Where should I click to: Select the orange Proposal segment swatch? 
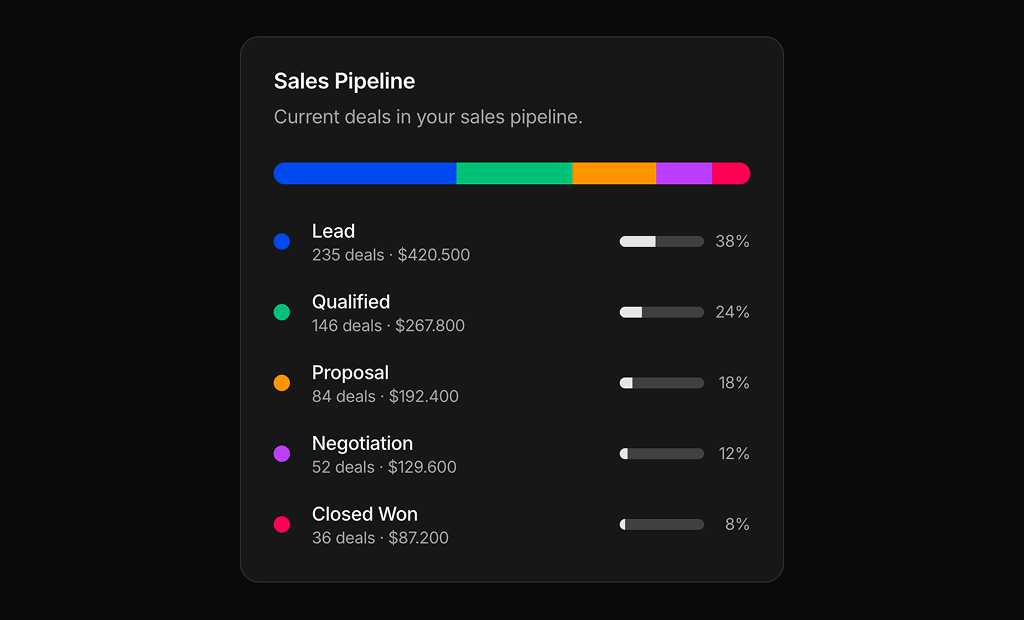coord(612,172)
